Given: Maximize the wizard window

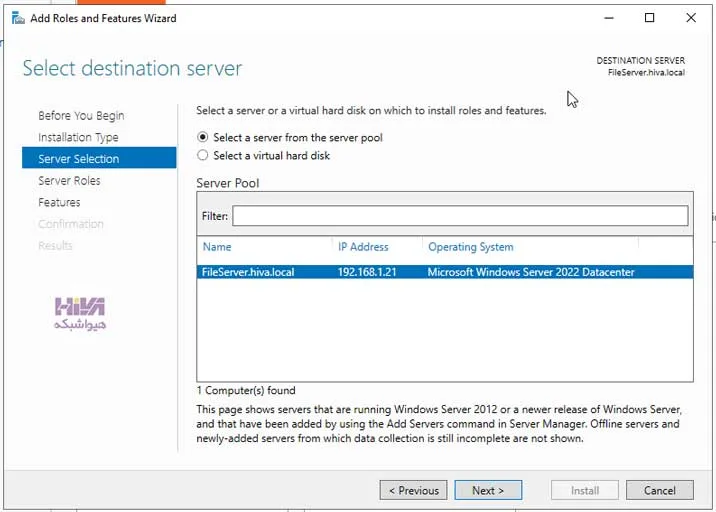Looking at the screenshot, I should (649, 18).
